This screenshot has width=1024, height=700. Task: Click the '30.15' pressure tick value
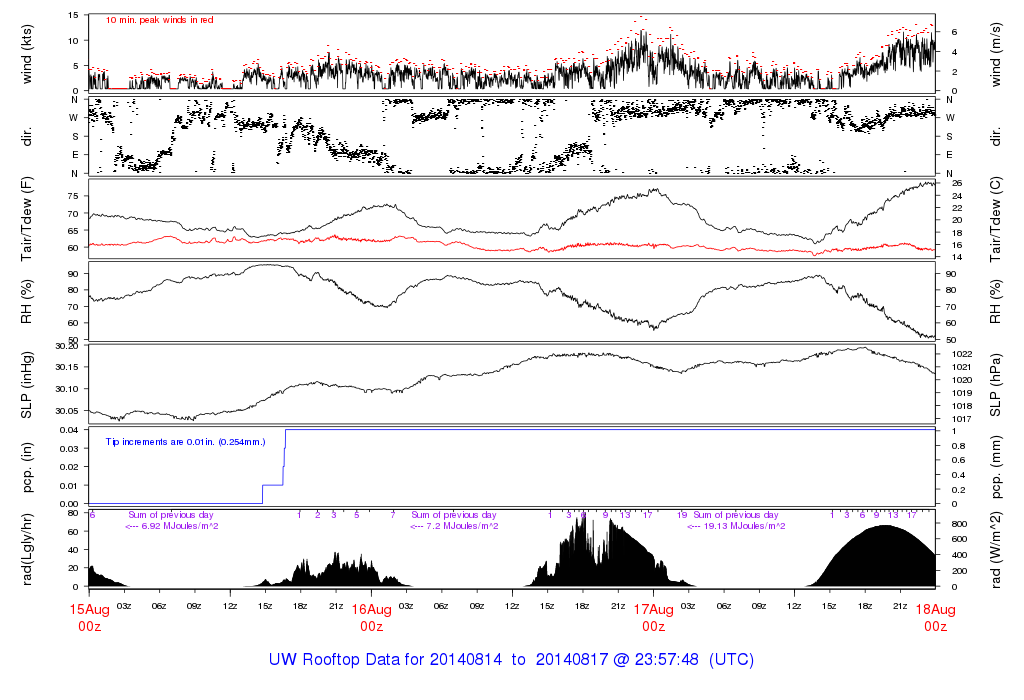coord(66,367)
